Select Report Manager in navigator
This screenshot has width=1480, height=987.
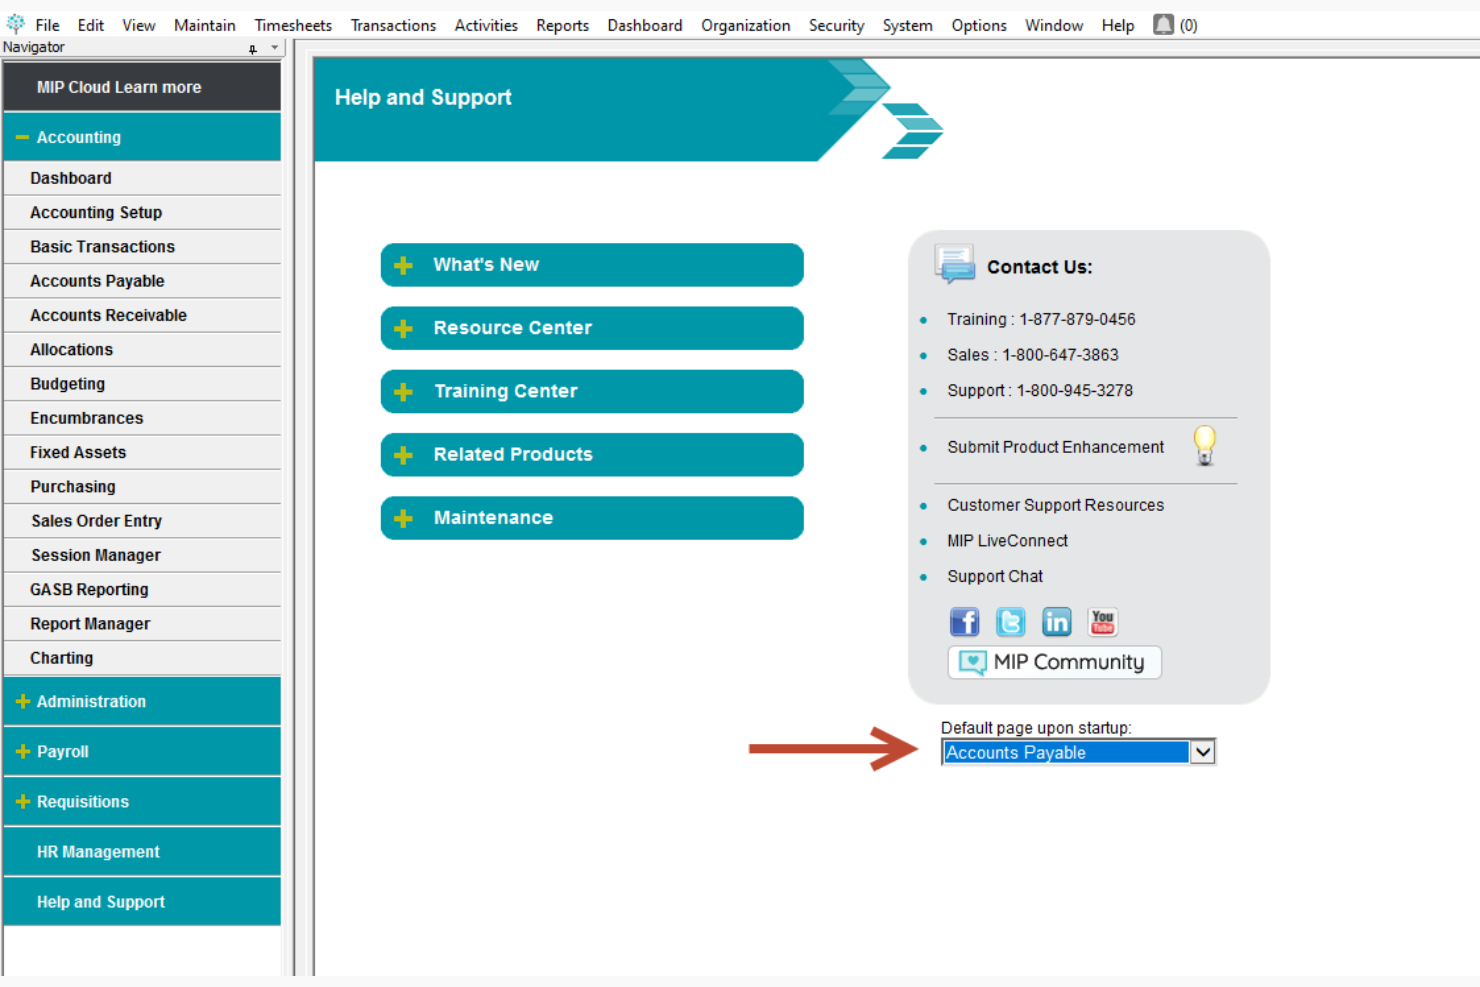[x=142, y=623]
